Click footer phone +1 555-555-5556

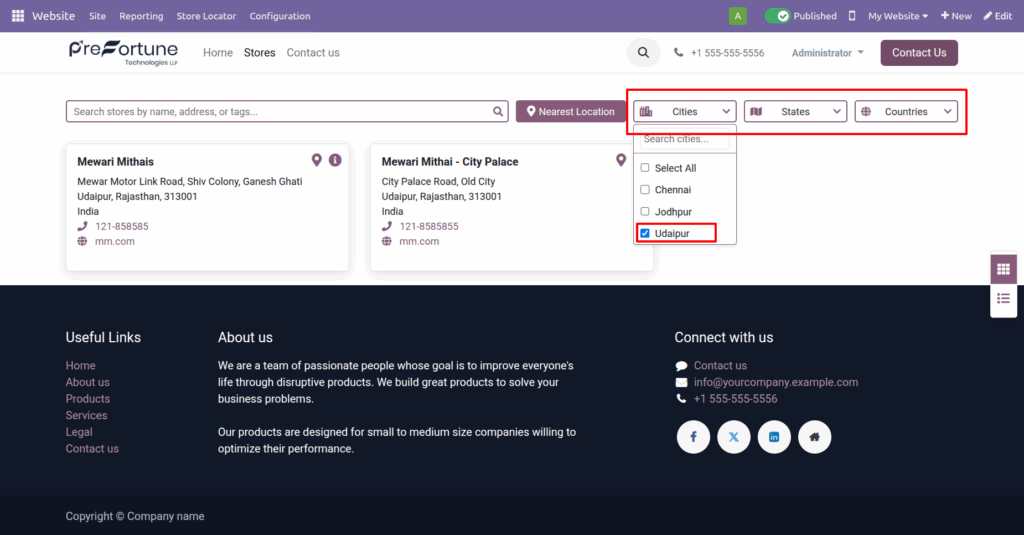click(735, 398)
